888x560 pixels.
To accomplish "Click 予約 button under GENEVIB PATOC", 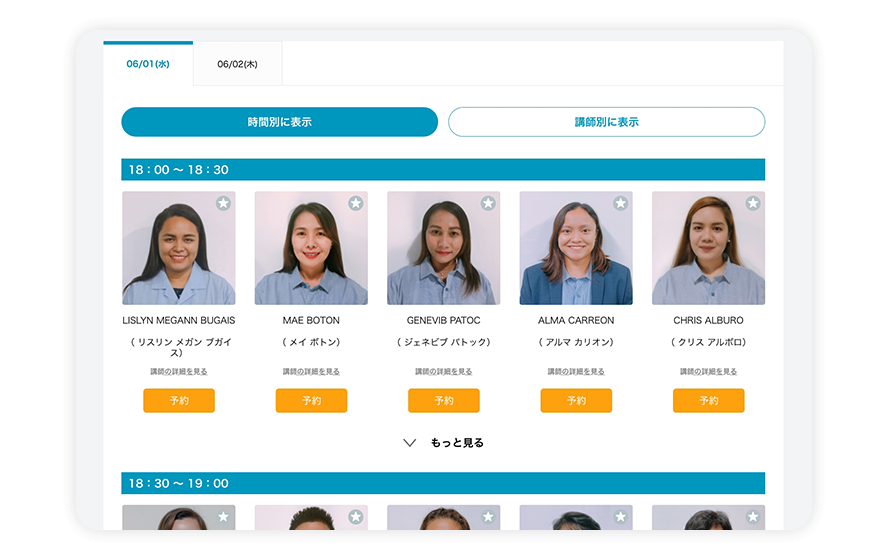I will (x=443, y=401).
